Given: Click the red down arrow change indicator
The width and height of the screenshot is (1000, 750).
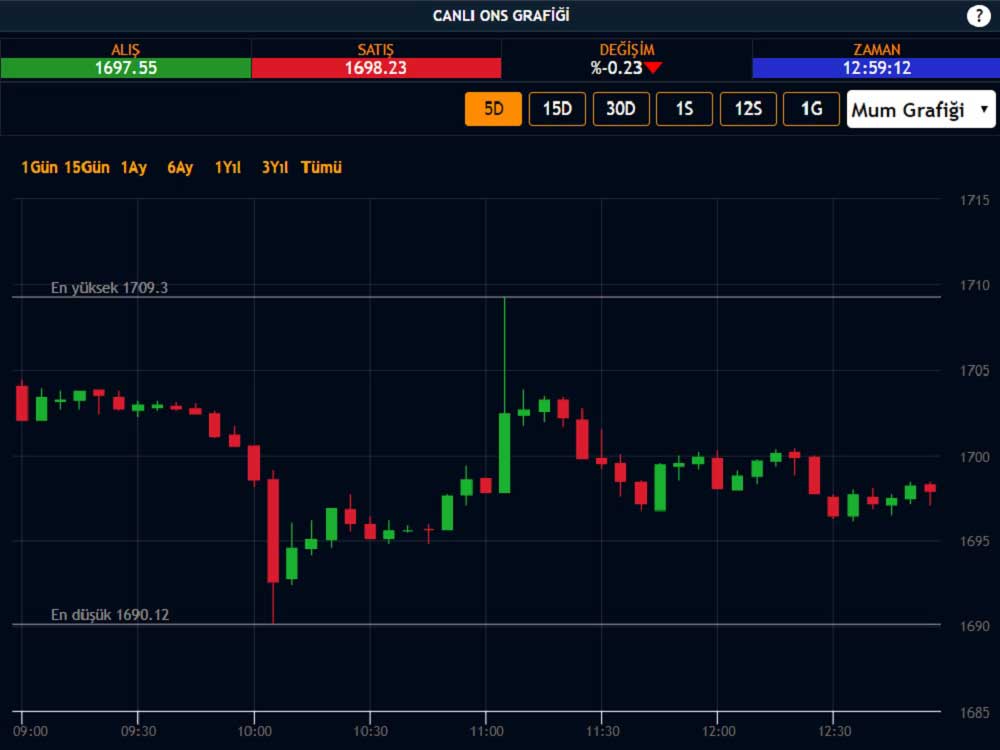Looking at the screenshot, I should tap(653, 68).
